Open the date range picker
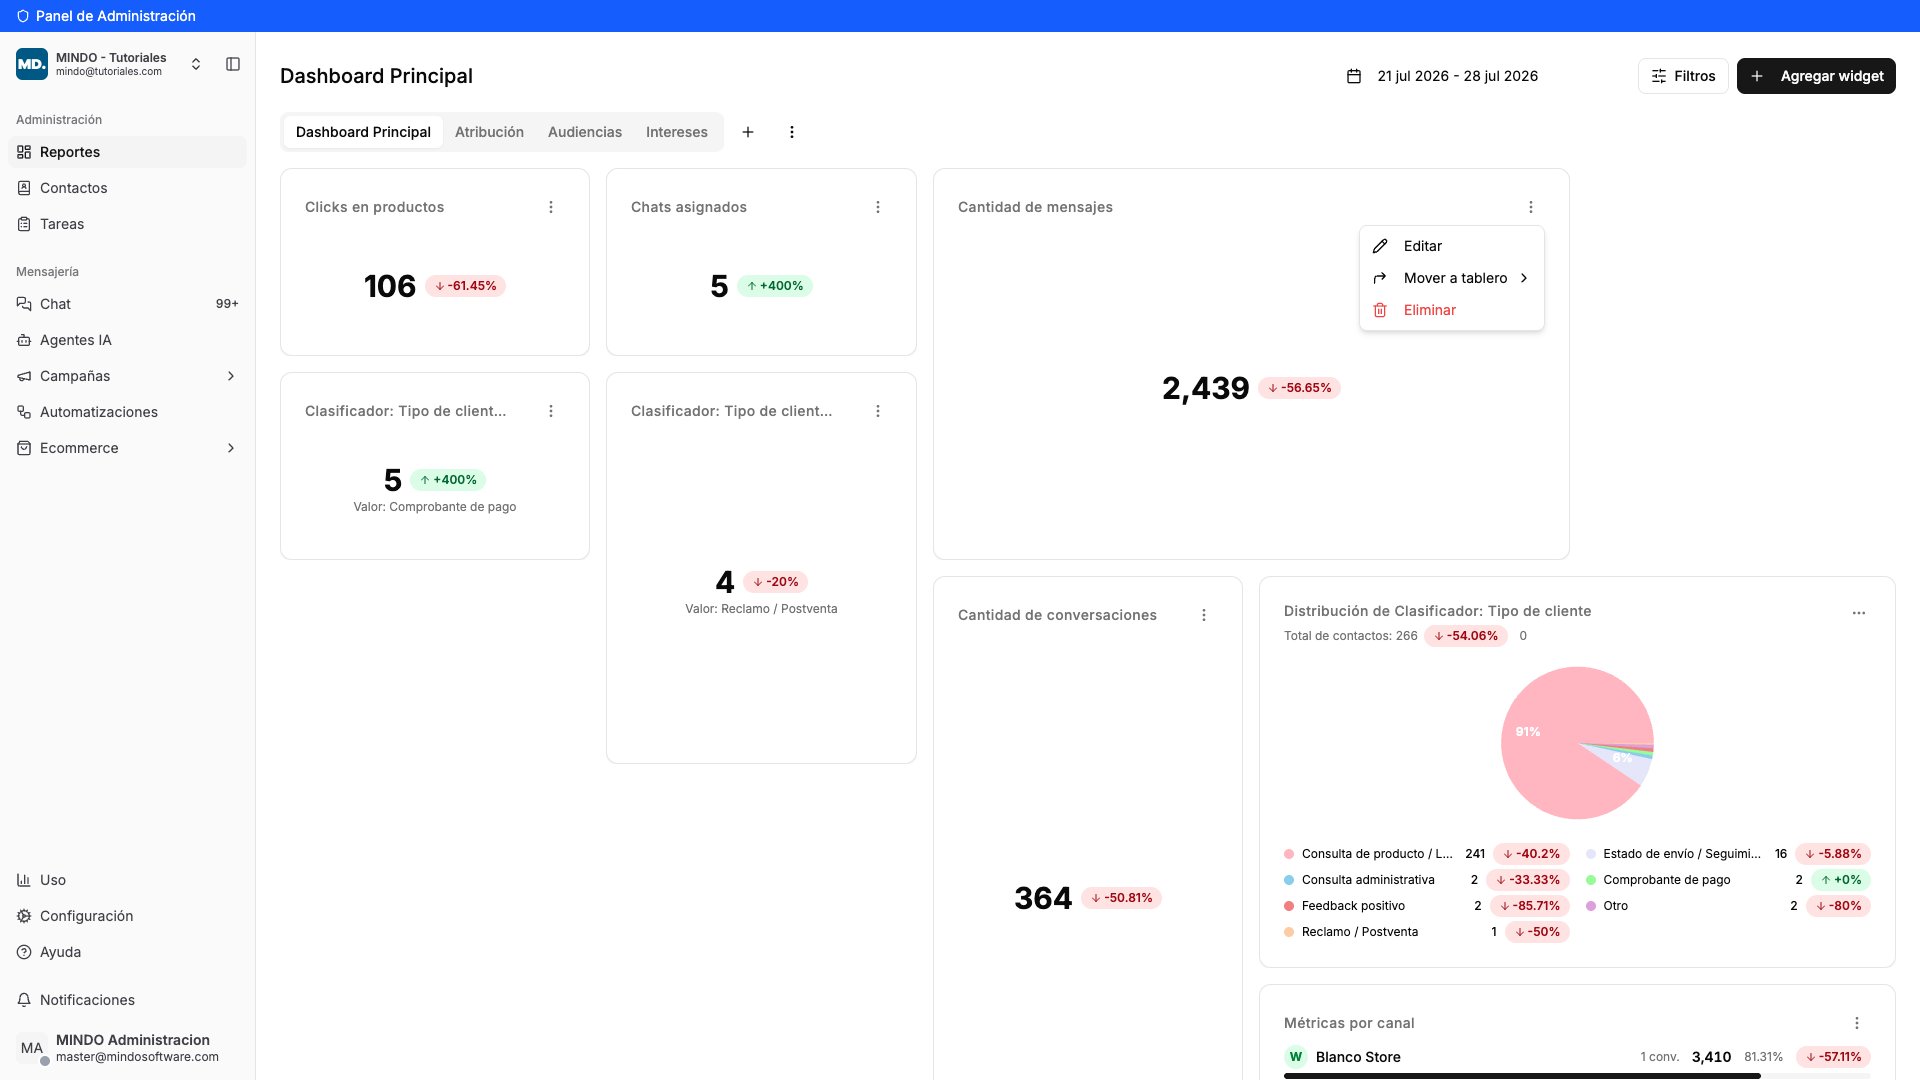The height and width of the screenshot is (1080, 1920). (x=1442, y=76)
